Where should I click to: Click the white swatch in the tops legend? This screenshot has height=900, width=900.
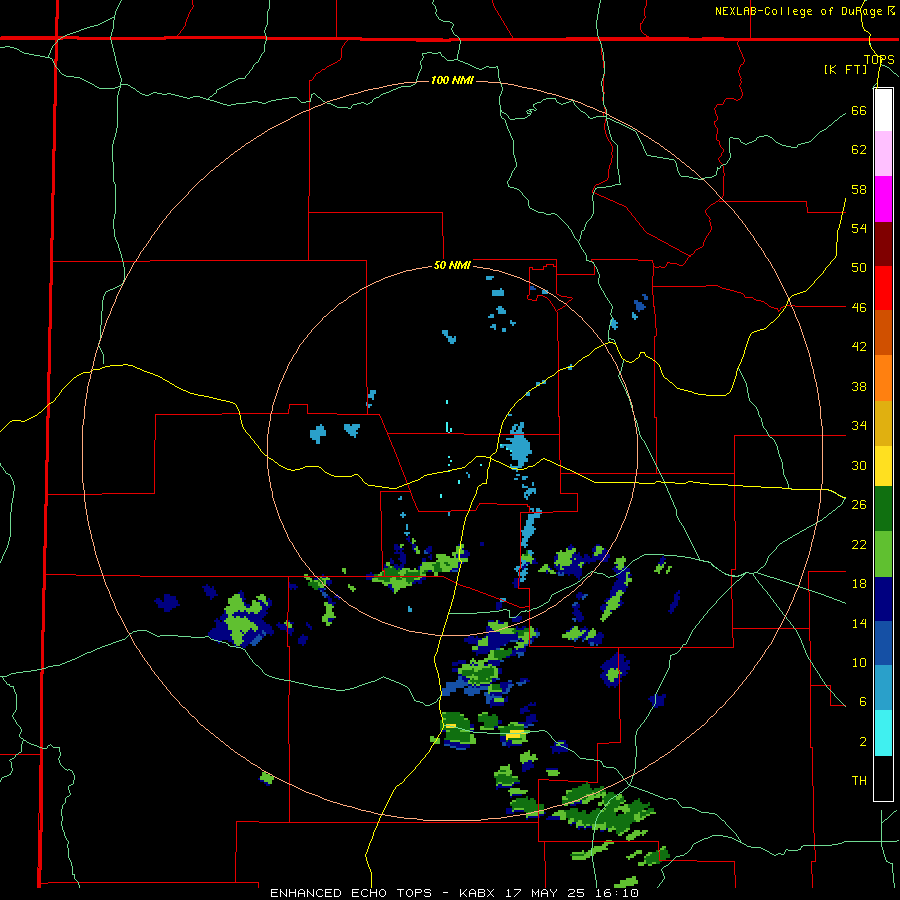click(883, 110)
